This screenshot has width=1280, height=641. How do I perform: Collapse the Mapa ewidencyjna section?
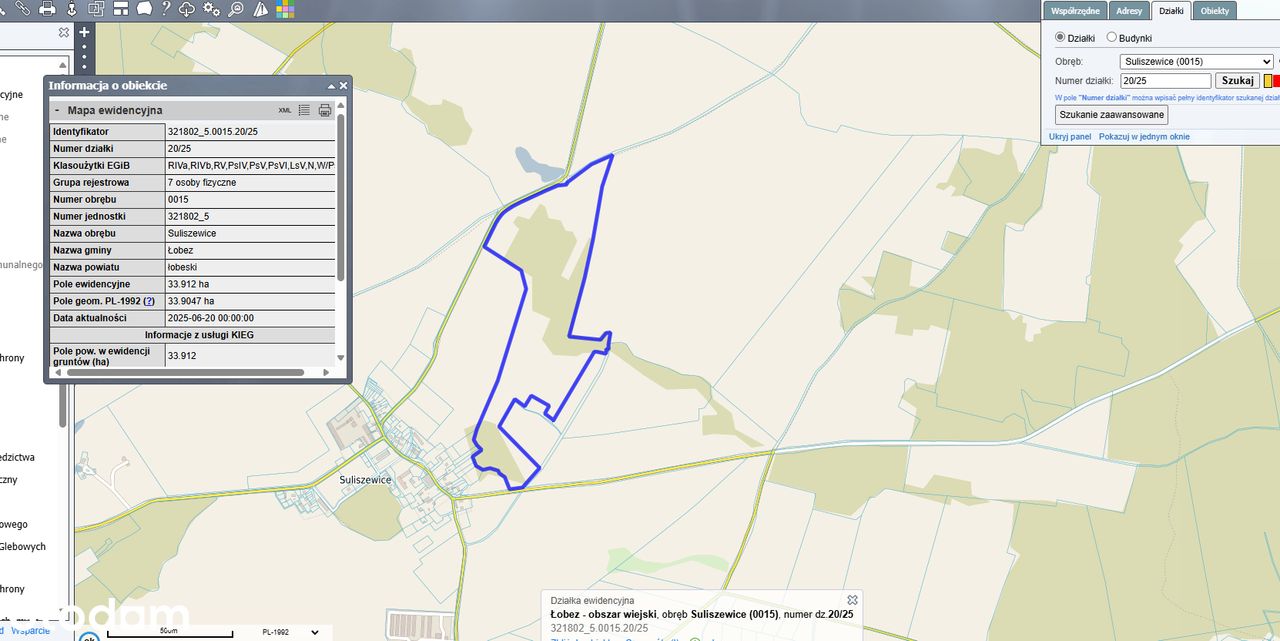[x=57, y=110]
